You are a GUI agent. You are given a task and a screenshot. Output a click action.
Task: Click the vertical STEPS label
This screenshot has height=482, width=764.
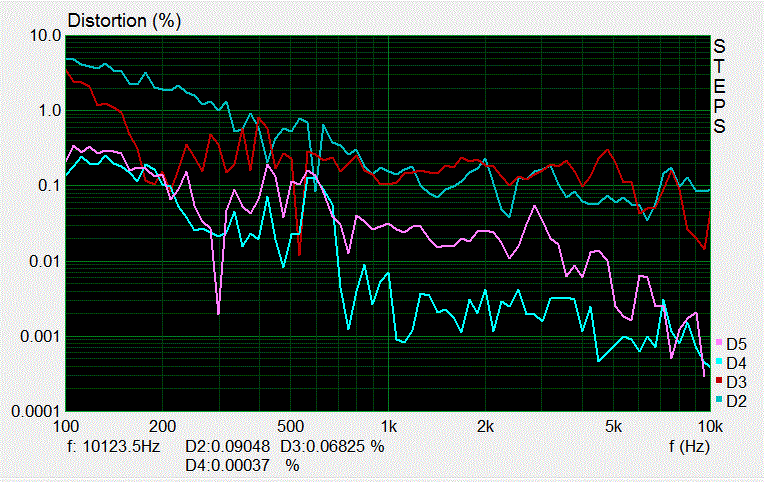tap(719, 87)
